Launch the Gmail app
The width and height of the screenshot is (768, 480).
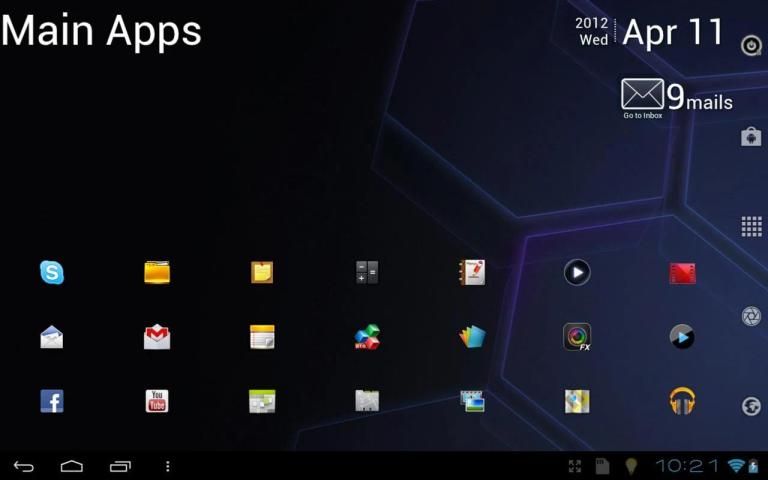click(157, 337)
